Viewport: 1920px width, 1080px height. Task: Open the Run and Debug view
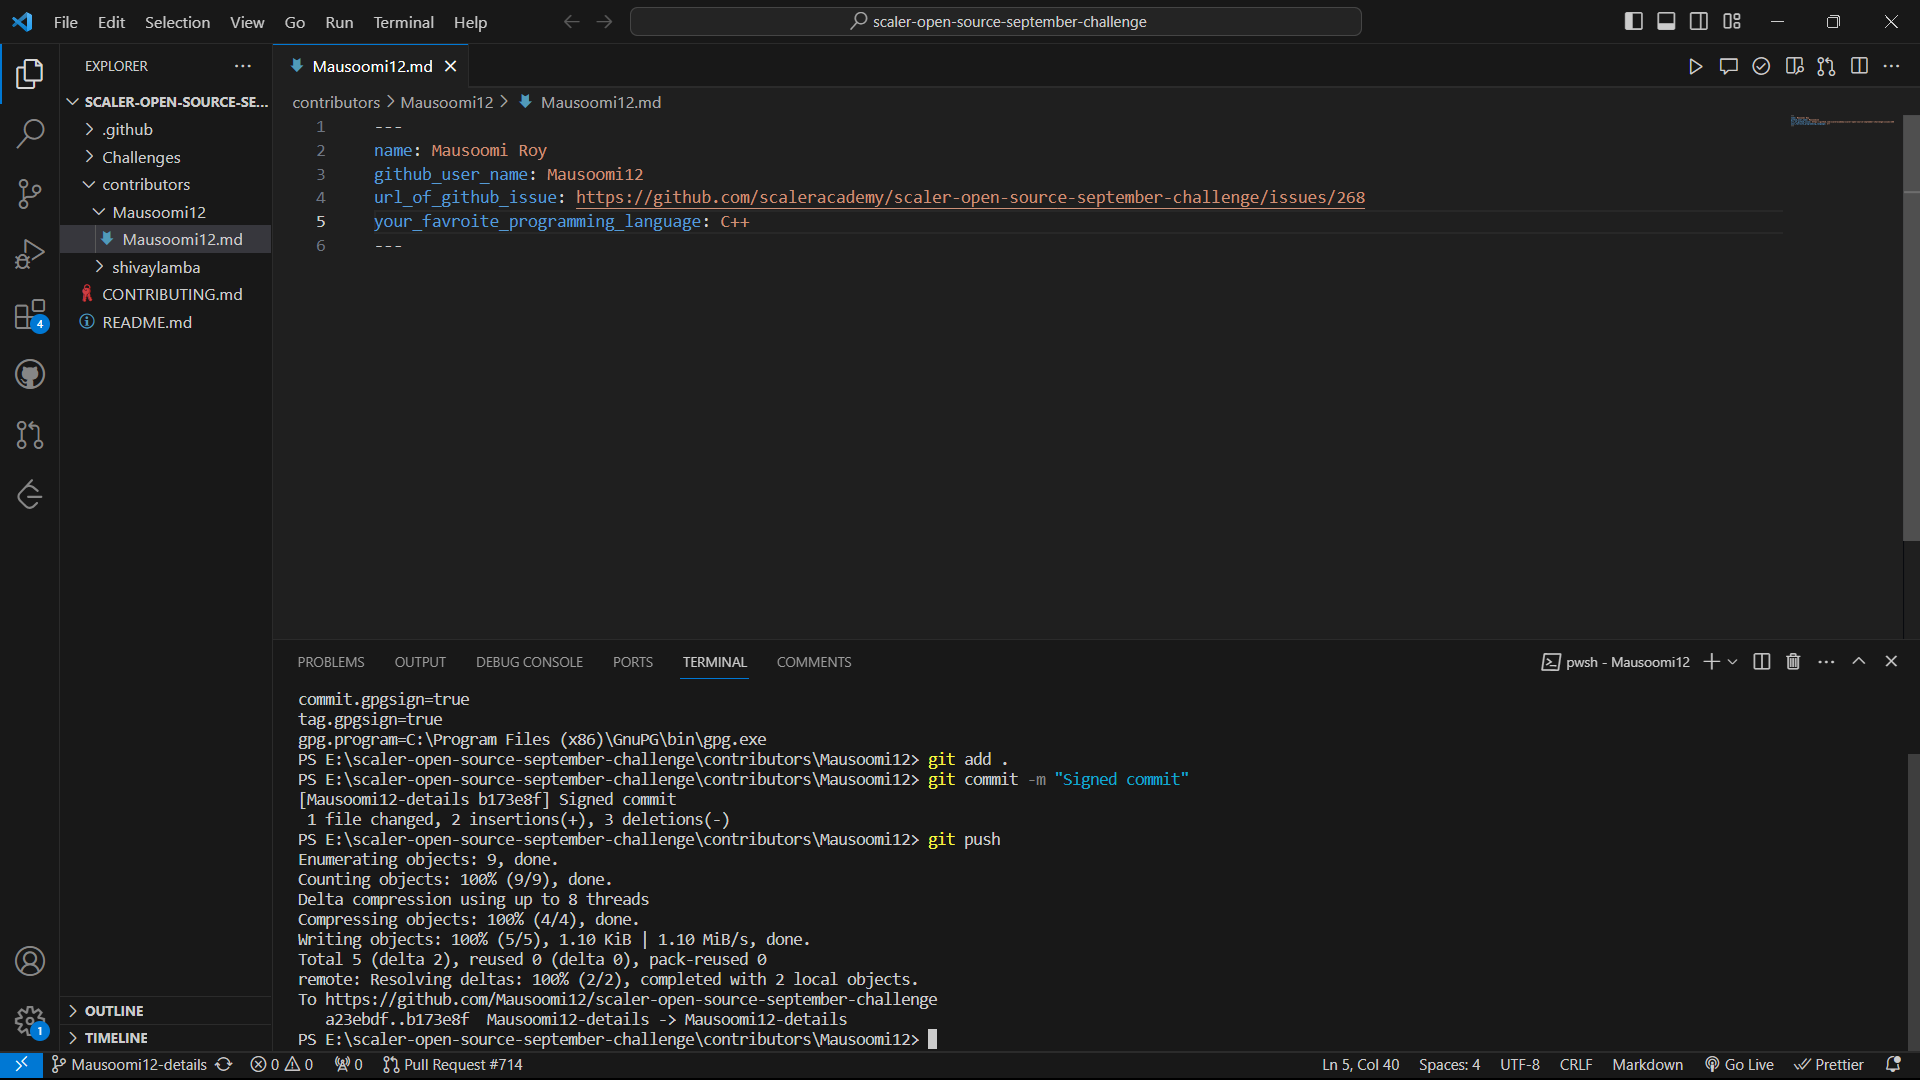pos(31,253)
